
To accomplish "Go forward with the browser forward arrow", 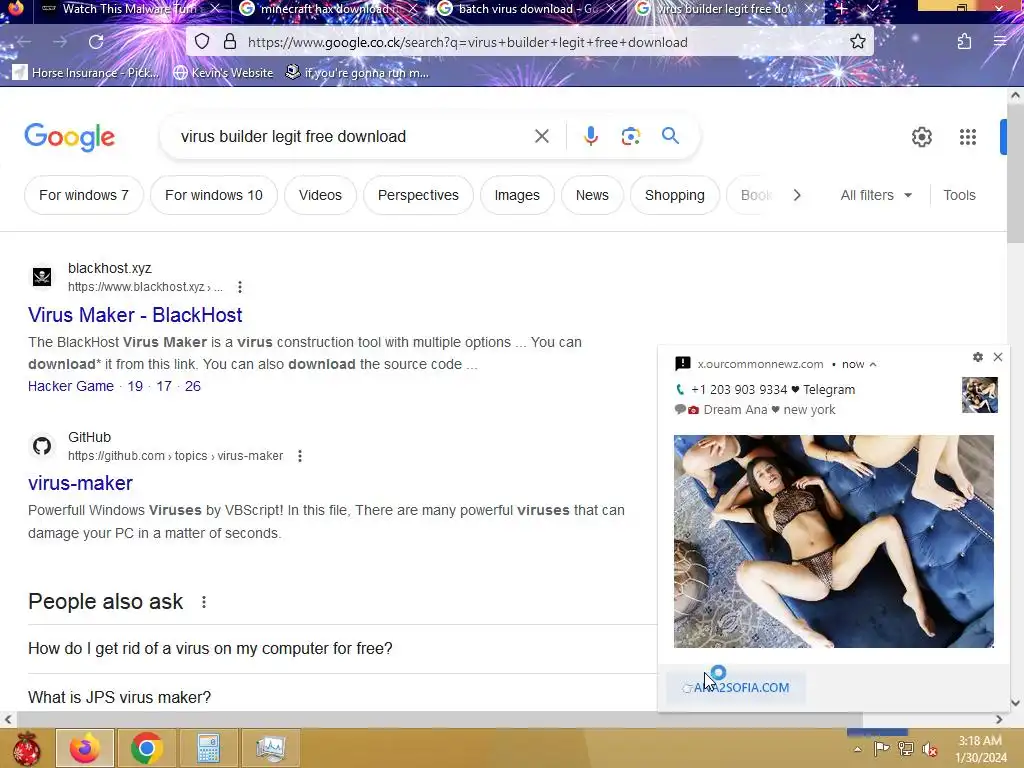I will pos(60,42).
